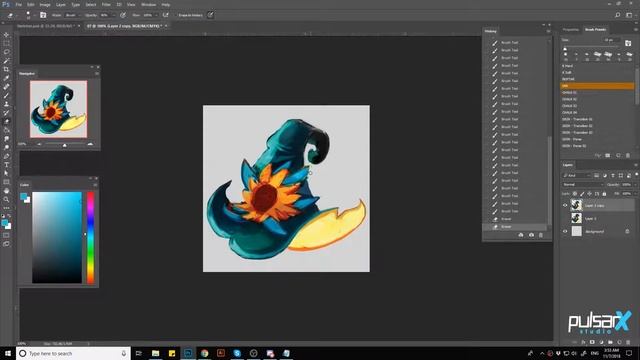Select the Healing Brush tool
640x360 pixels.
click(6, 87)
